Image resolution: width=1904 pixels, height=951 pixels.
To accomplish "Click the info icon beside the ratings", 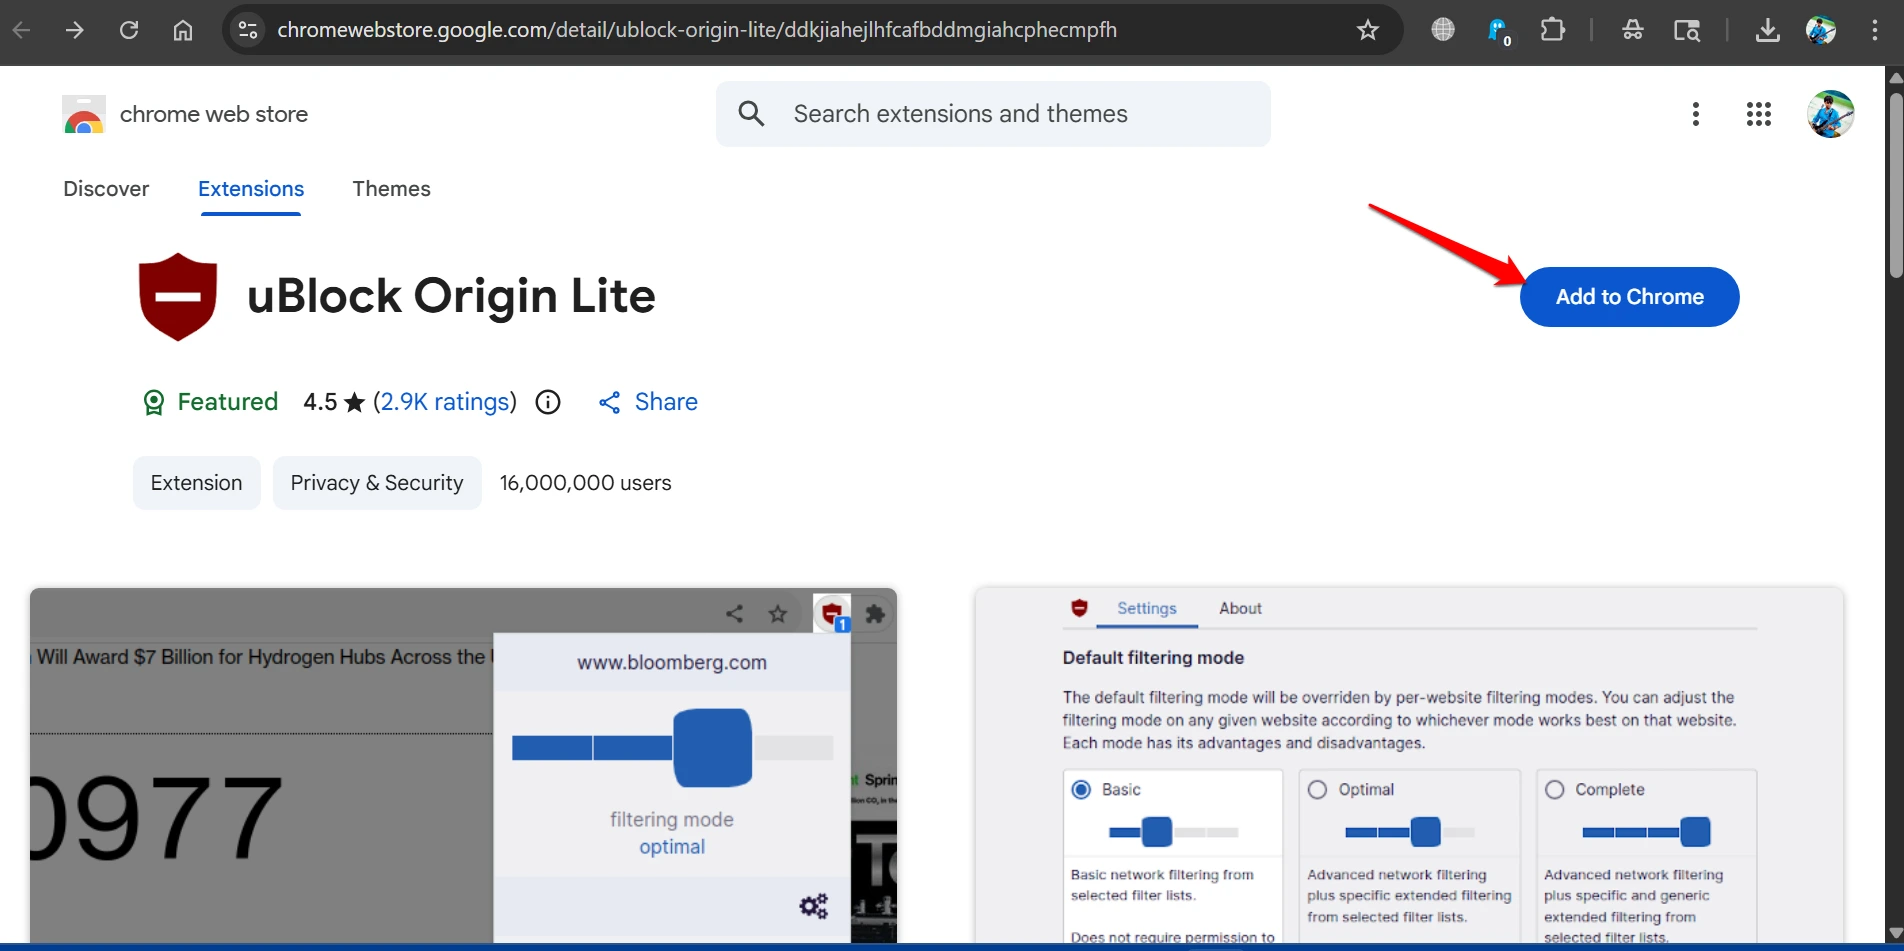I will pos(547,402).
